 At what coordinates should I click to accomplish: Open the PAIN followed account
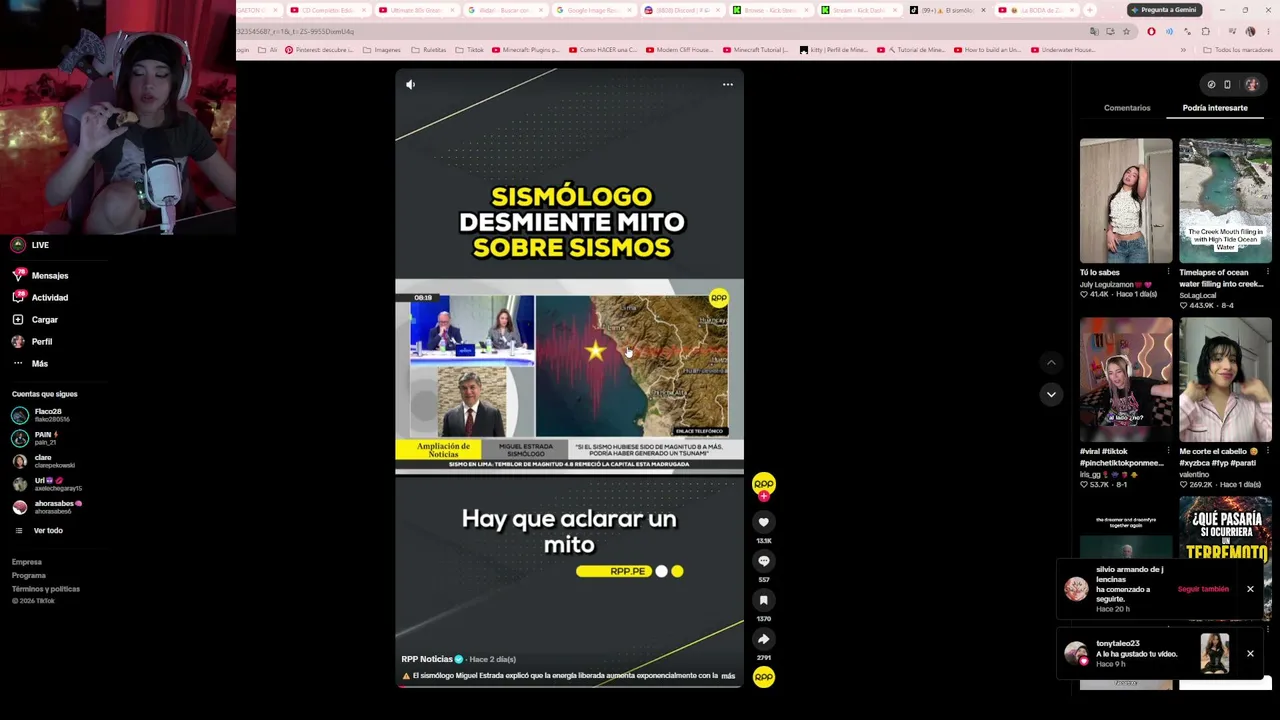pyautogui.click(x=36, y=438)
